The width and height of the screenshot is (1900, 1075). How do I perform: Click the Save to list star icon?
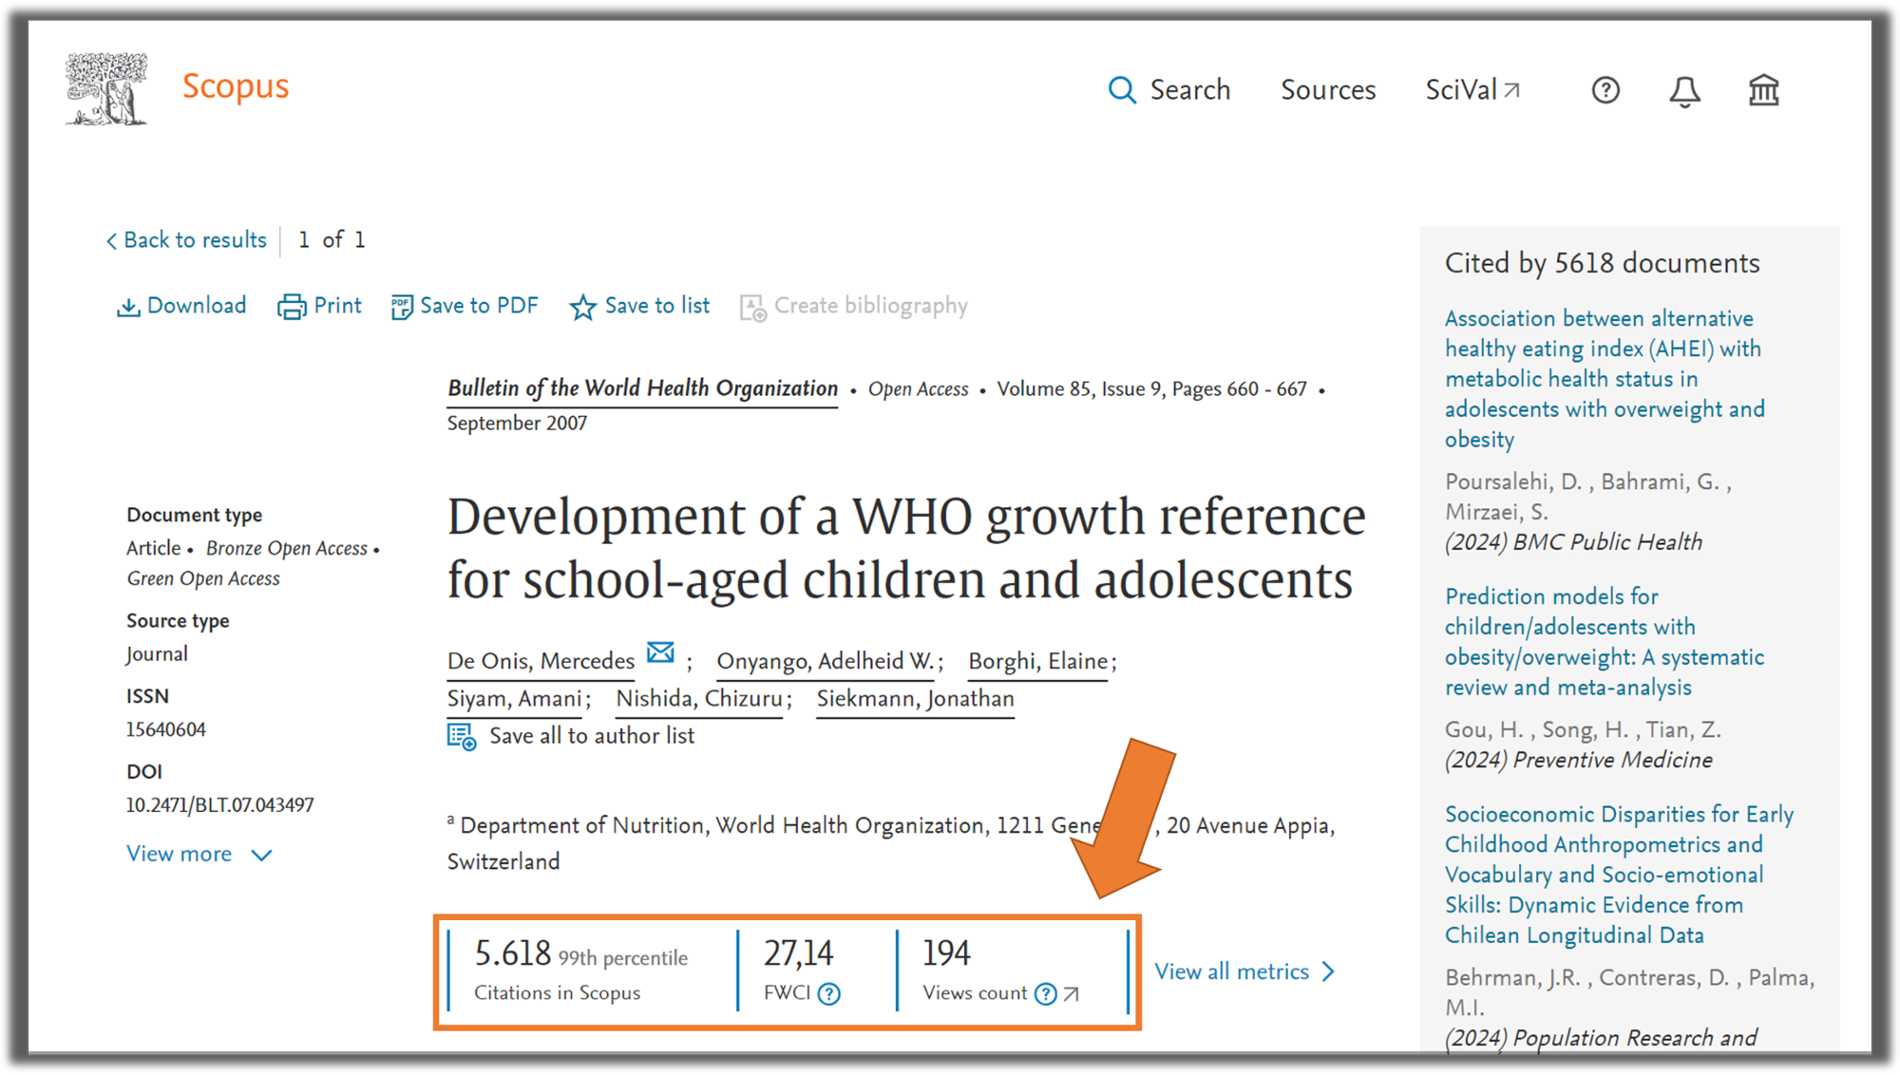[582, 307]
